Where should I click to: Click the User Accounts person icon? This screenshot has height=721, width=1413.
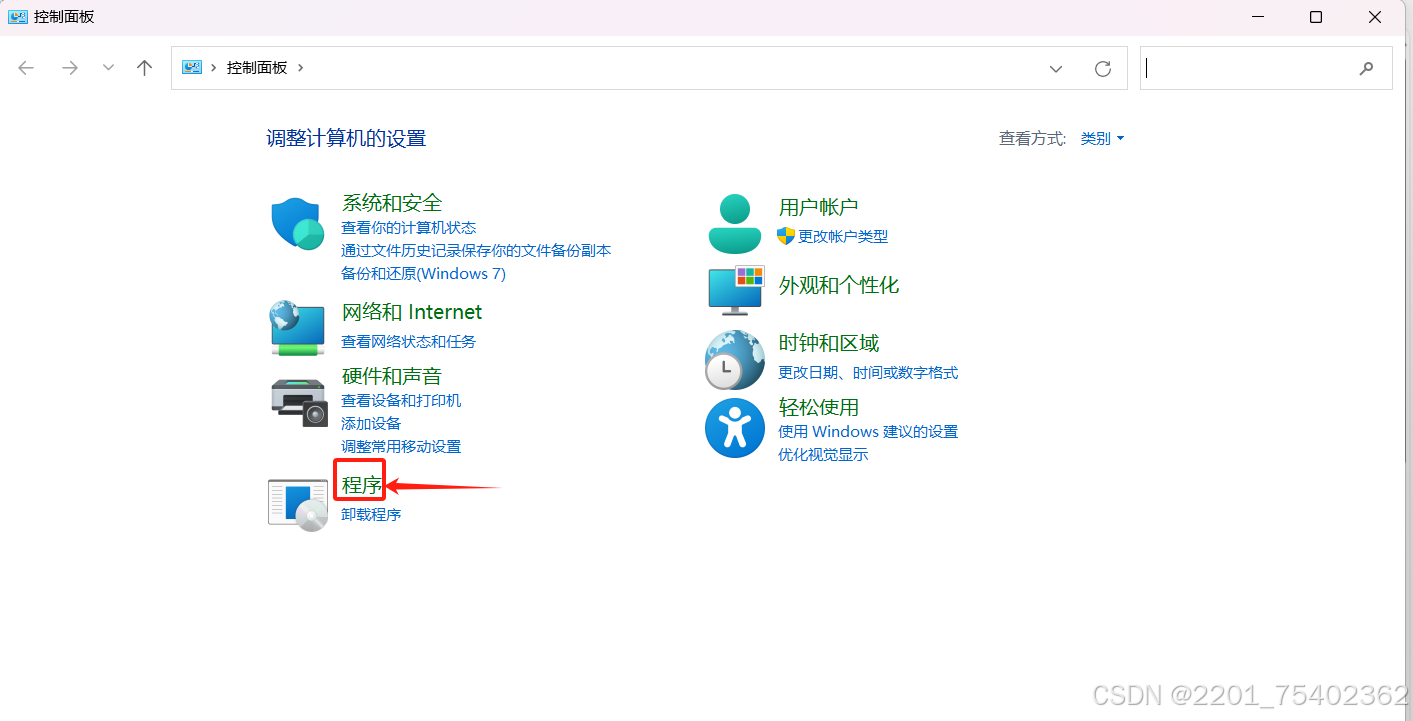click(735, 223)
